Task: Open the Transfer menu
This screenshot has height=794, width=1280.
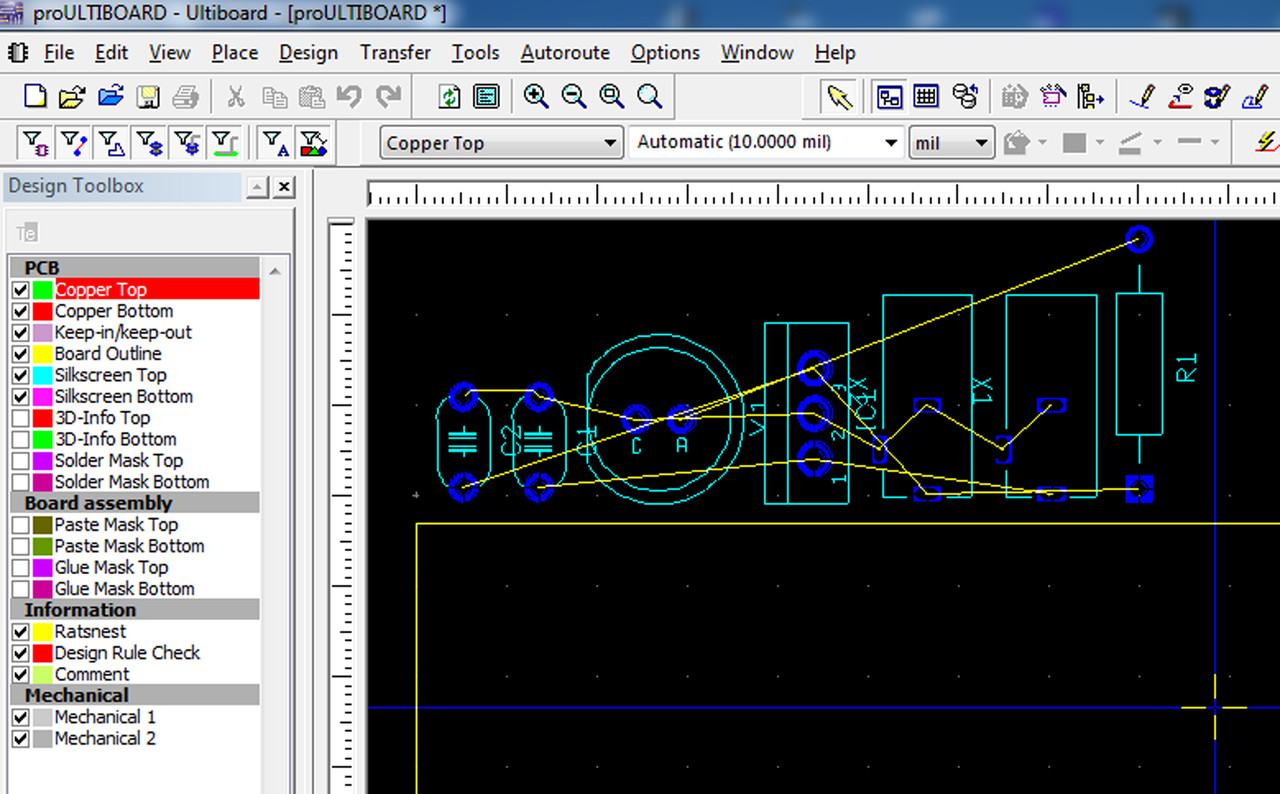Action: coord(395,53)
